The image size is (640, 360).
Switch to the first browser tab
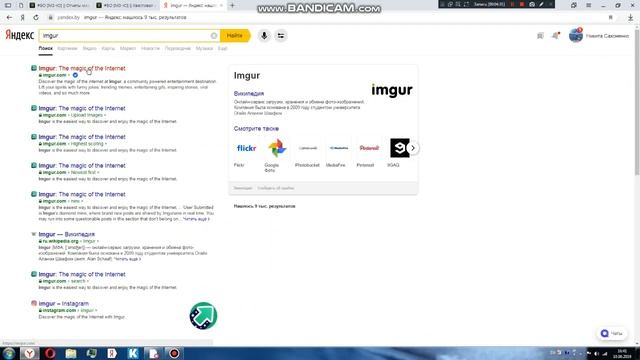click(60, 5)
